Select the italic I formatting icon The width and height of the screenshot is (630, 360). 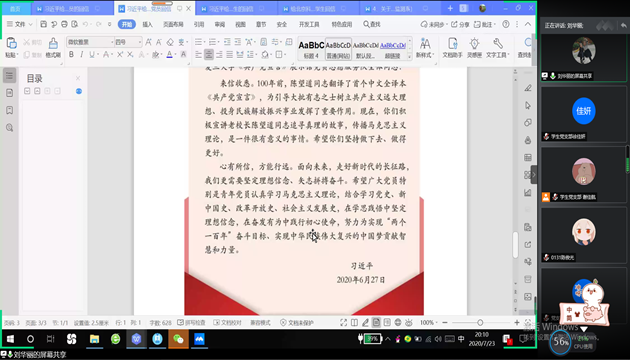pyautogui.click(x=82, y=54)
